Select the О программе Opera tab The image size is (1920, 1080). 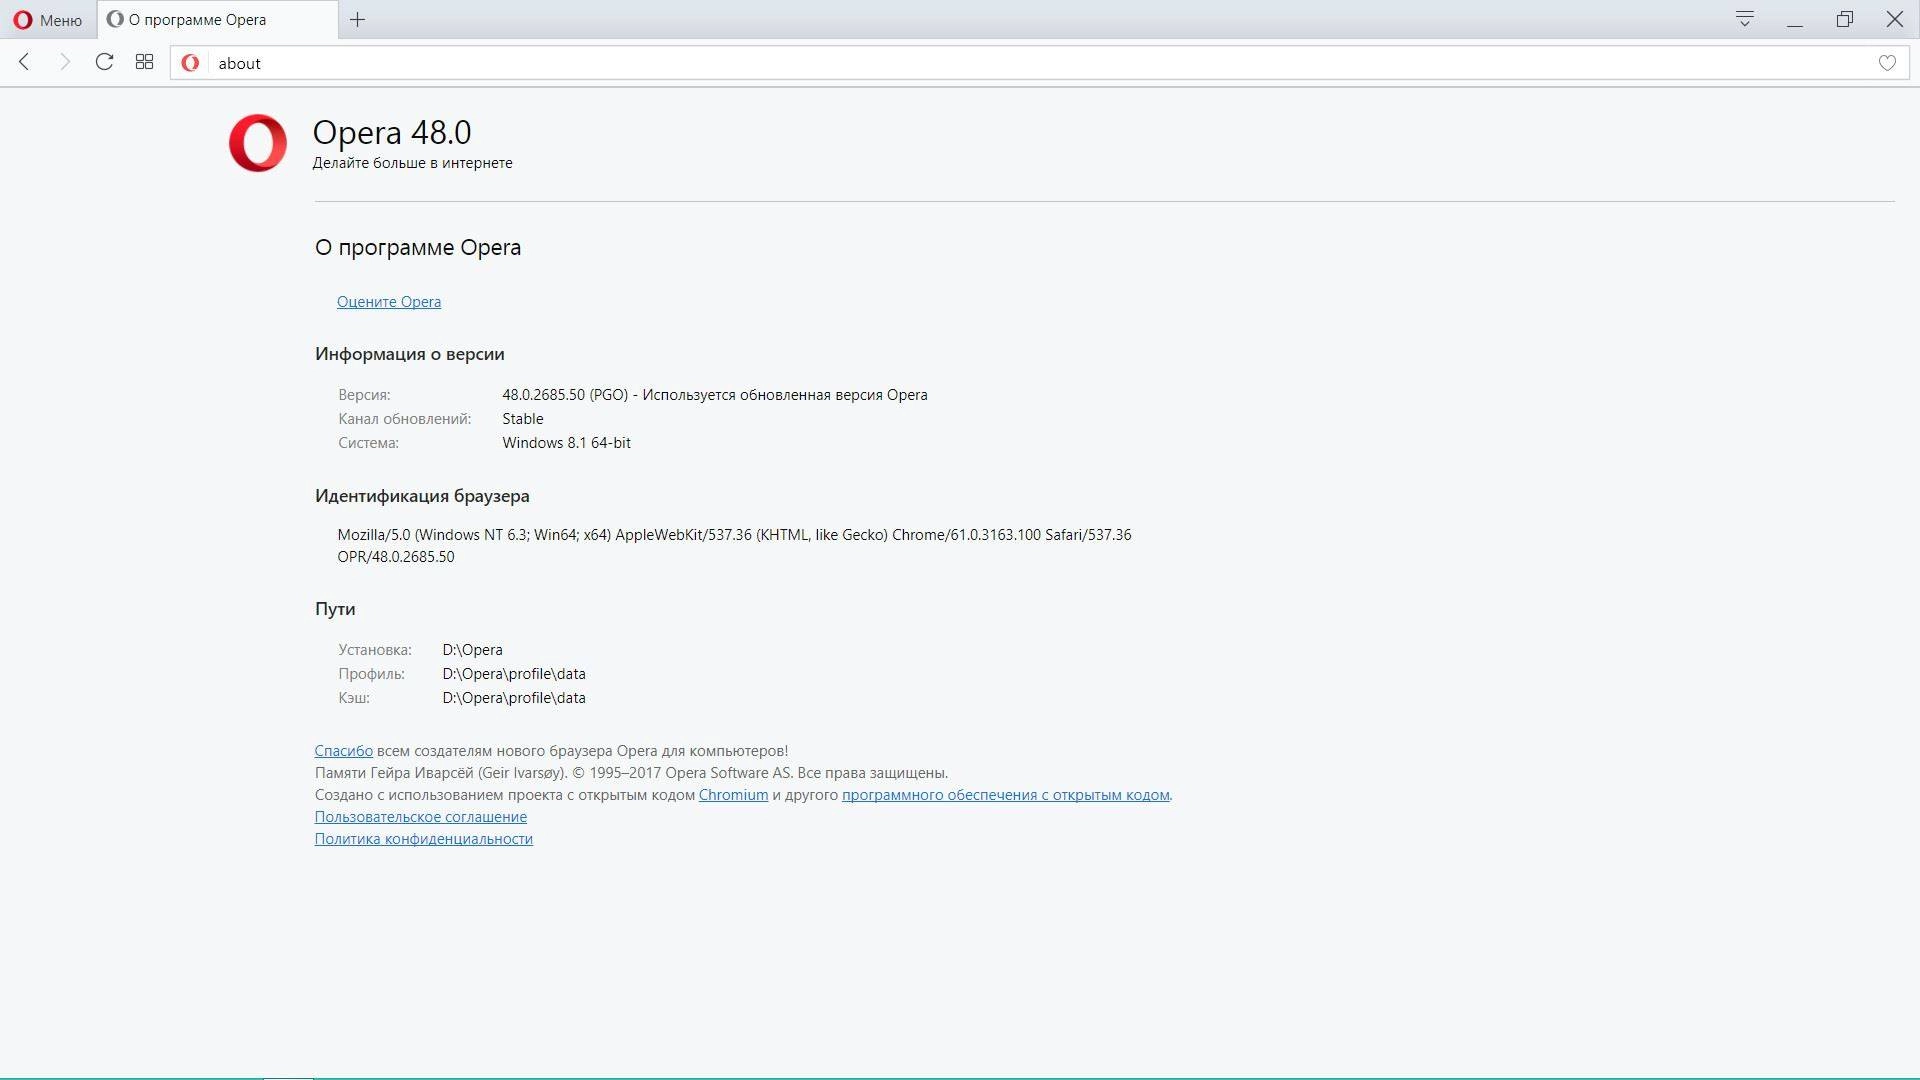coord(217,20)
